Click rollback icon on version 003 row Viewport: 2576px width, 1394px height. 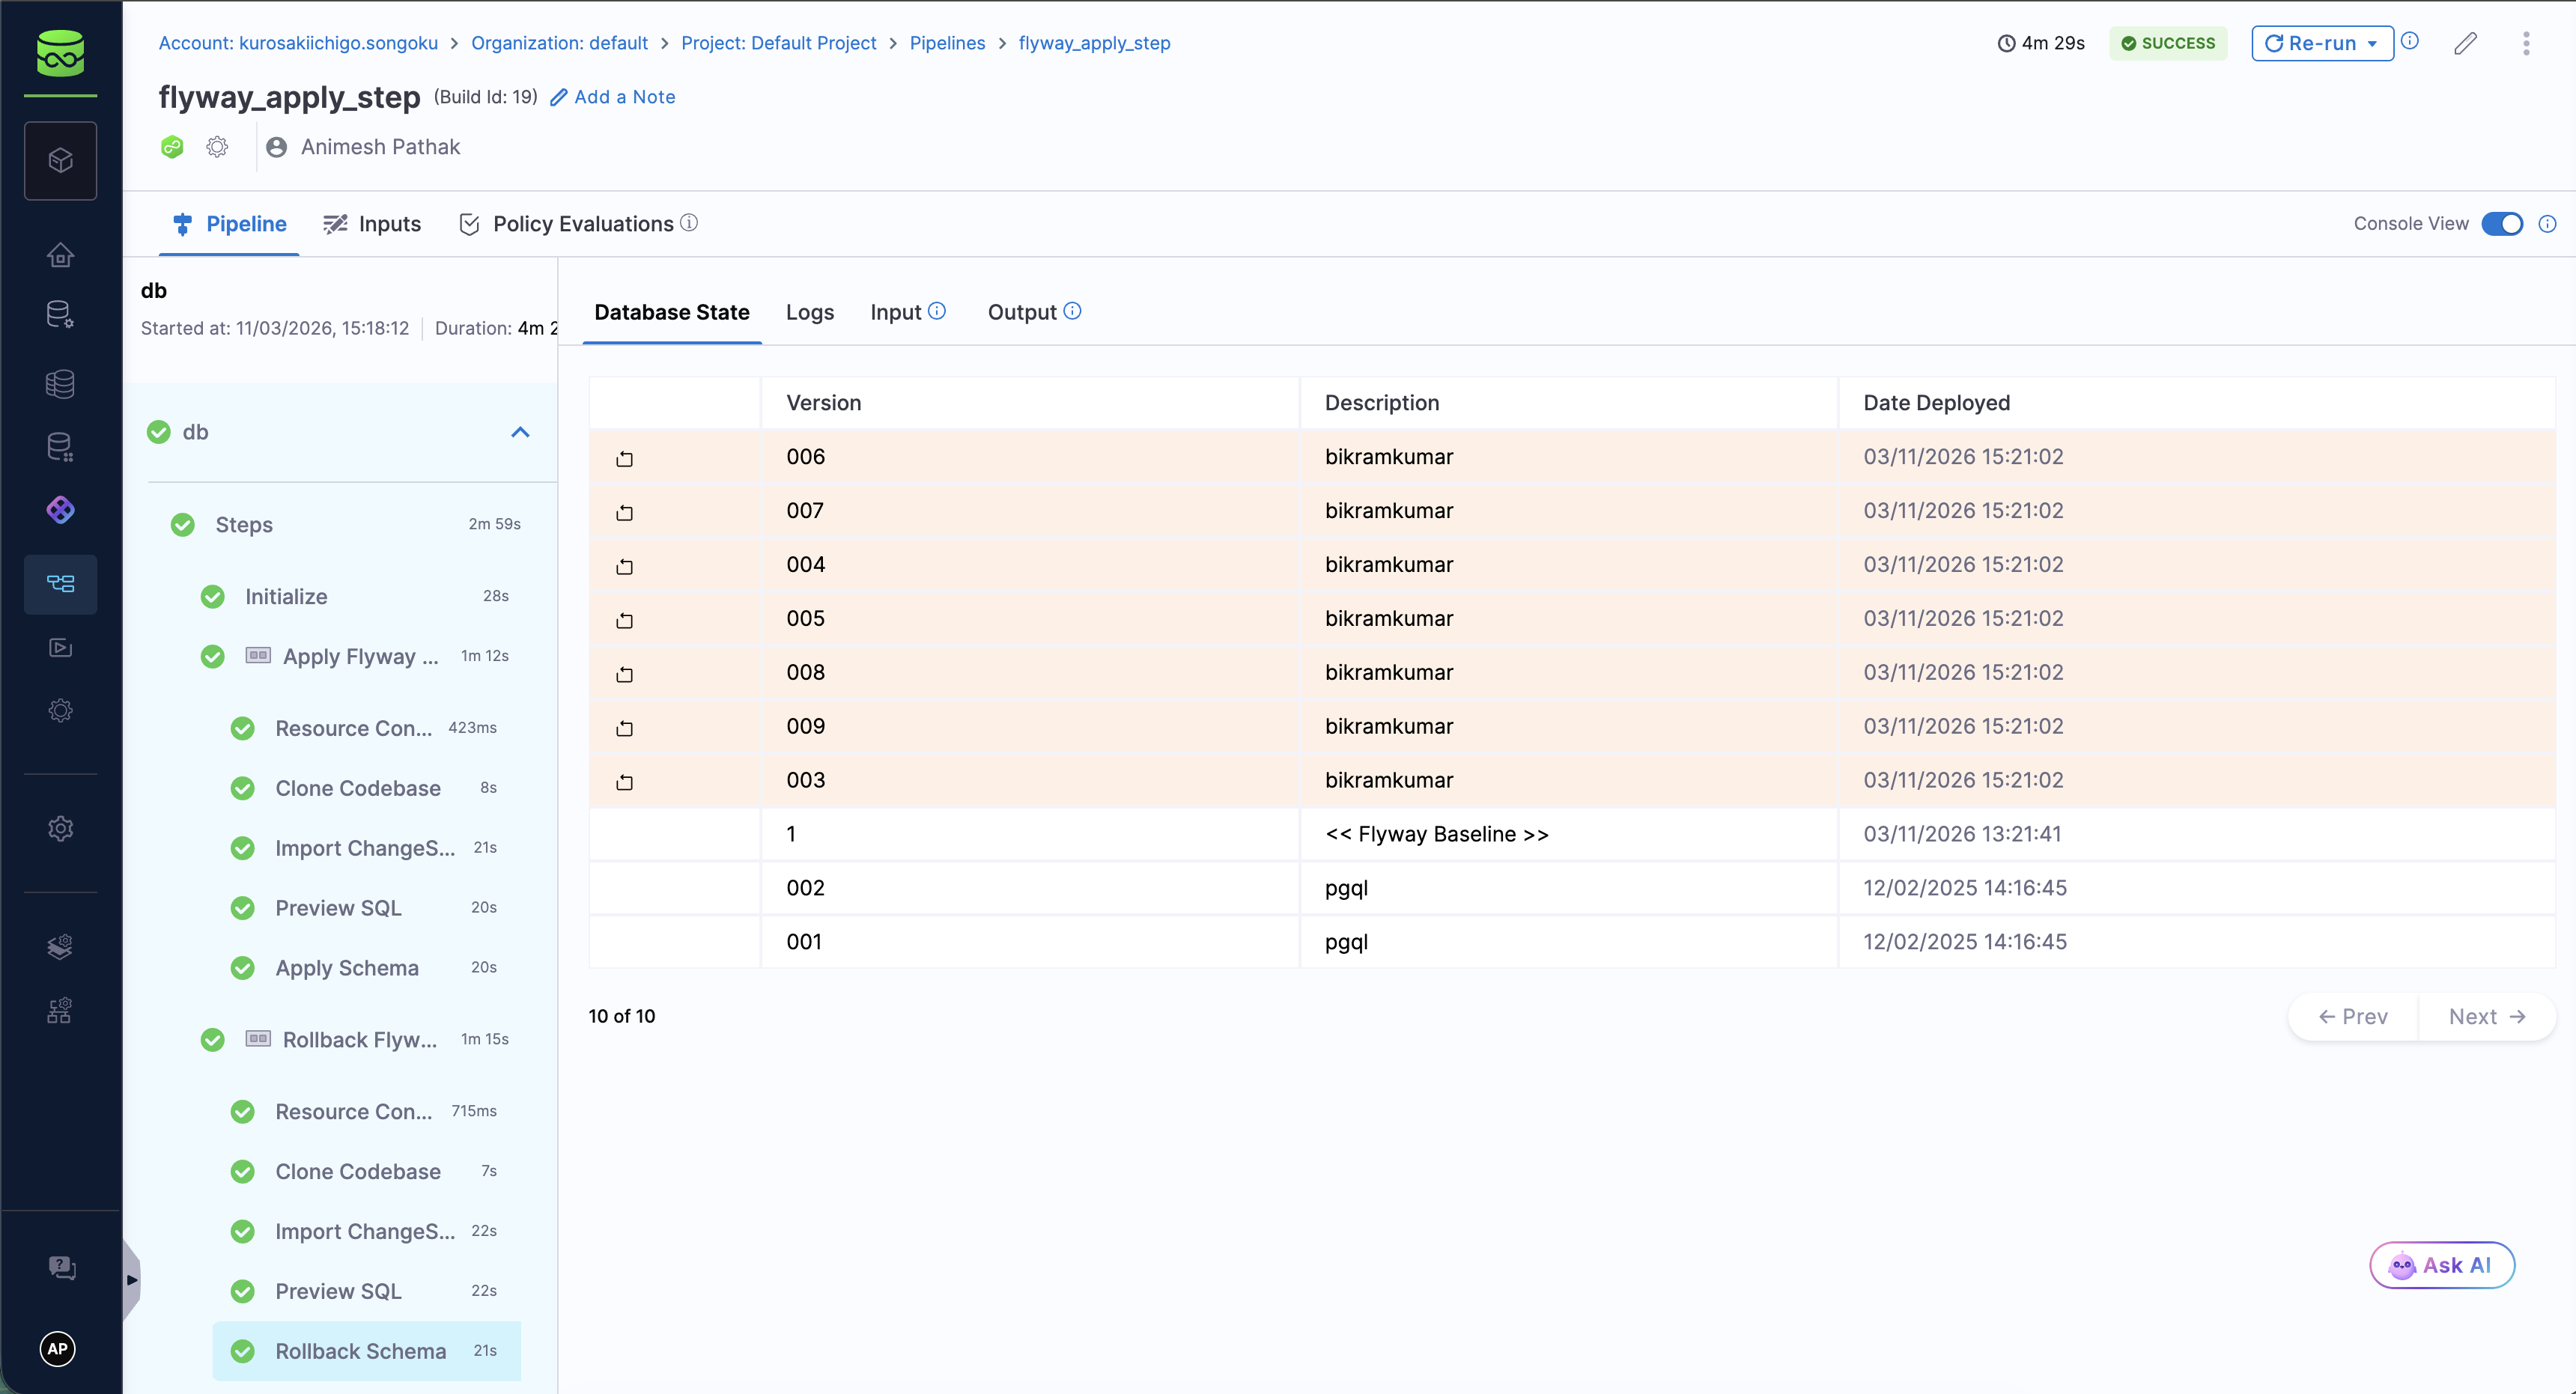(624, 781)
